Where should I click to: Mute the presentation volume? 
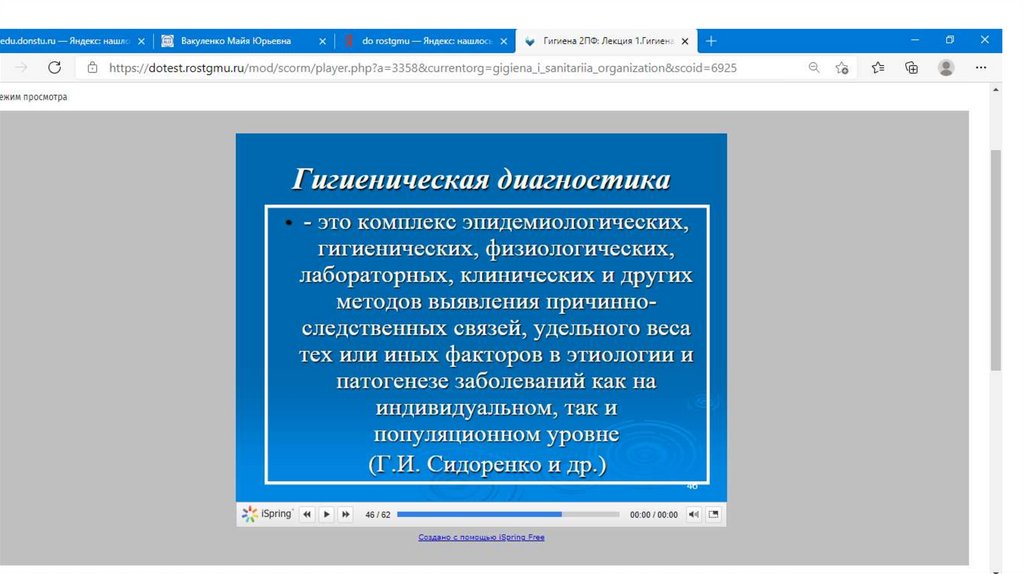pyautogui.click(x=693, y=514)
